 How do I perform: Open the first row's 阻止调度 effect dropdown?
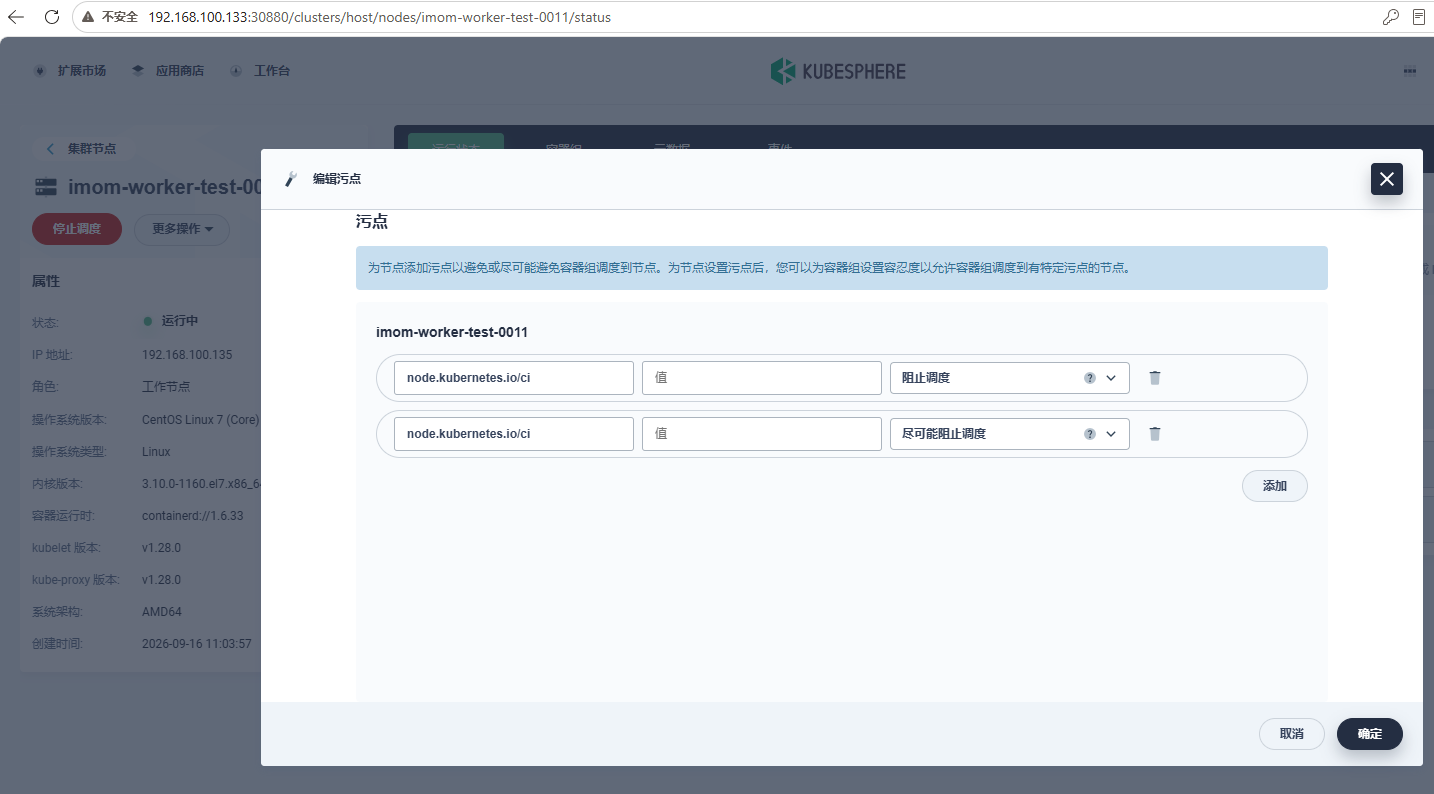(1010, 378)
